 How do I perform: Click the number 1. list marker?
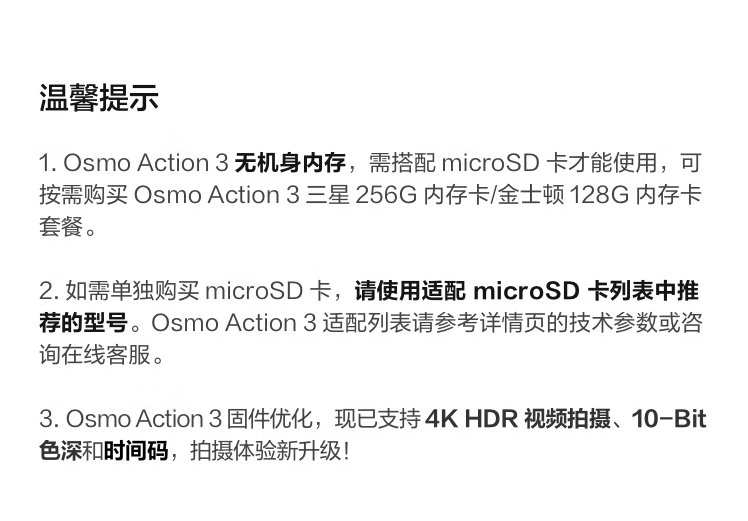click(48, 163)
